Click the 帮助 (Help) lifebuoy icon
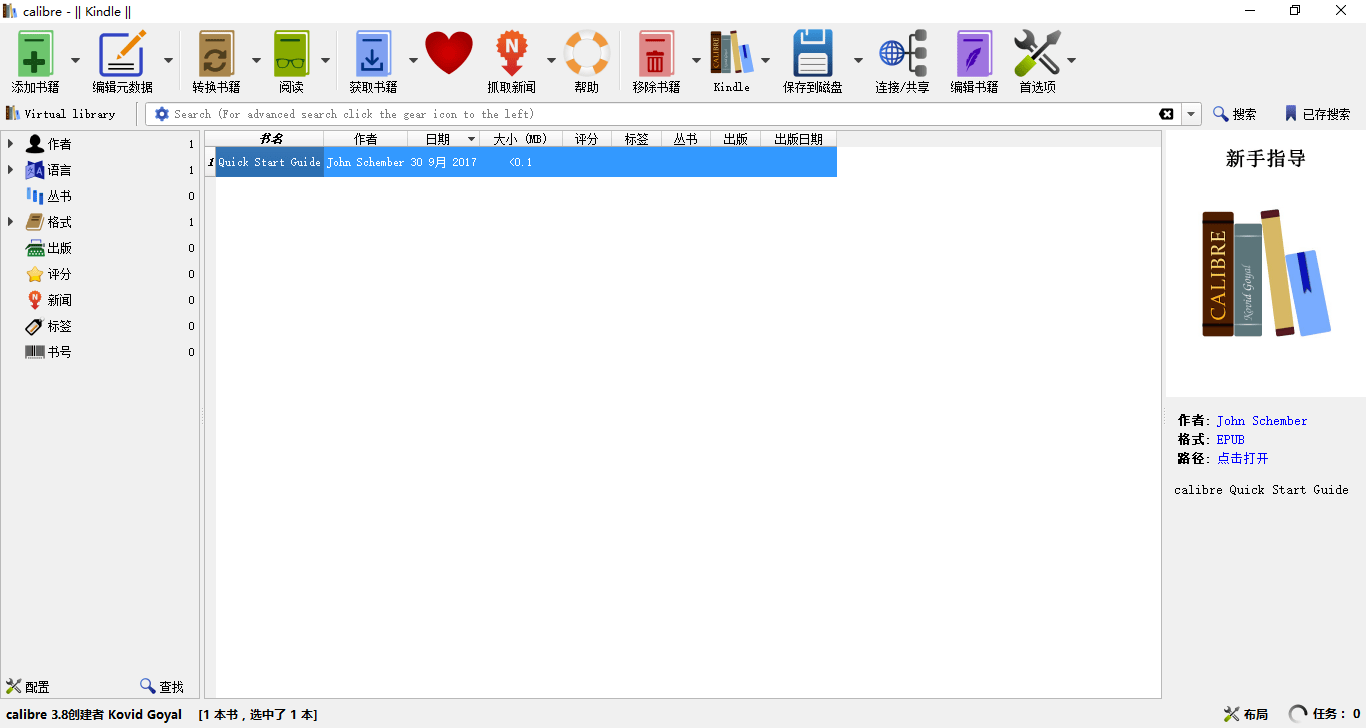Image resolution: width=1366 pixels, height=728 pixels. 587,53
